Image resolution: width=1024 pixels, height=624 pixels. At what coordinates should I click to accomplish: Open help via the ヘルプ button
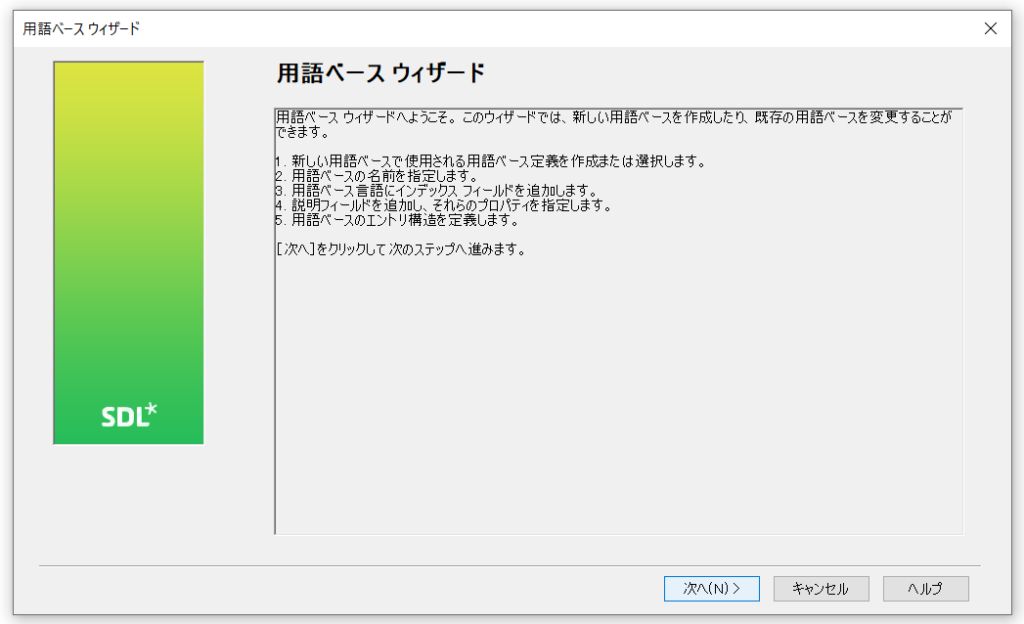925,589
